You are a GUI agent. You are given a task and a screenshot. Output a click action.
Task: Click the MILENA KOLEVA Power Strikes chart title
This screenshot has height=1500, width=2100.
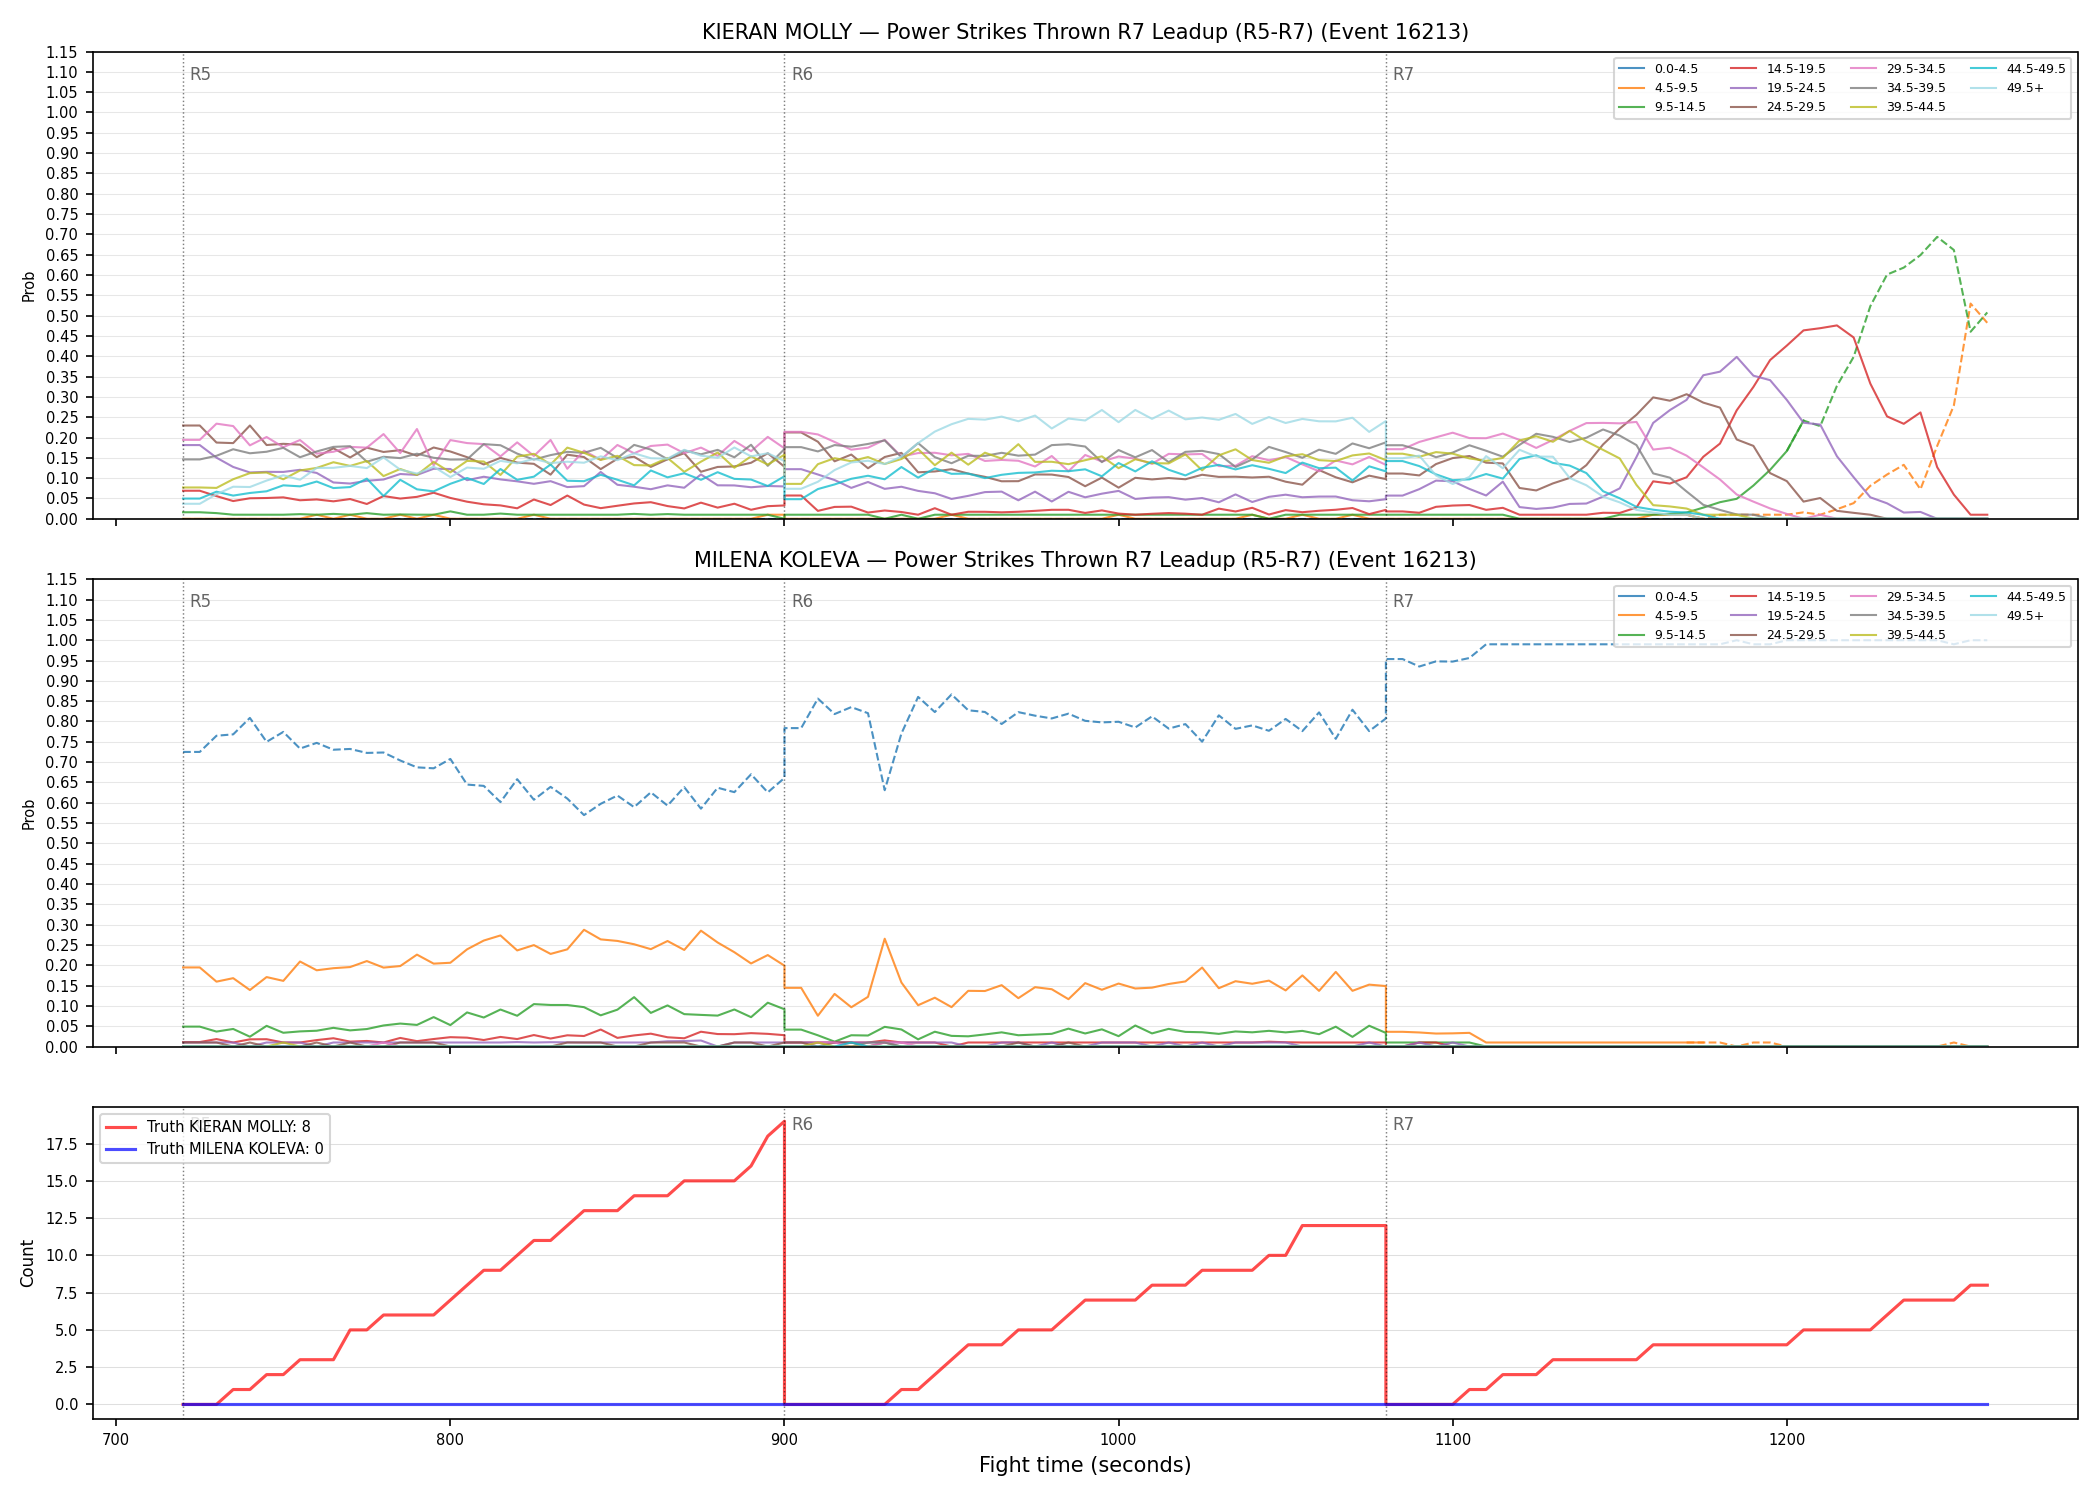pyautogui.click(x=1085, y=560)
